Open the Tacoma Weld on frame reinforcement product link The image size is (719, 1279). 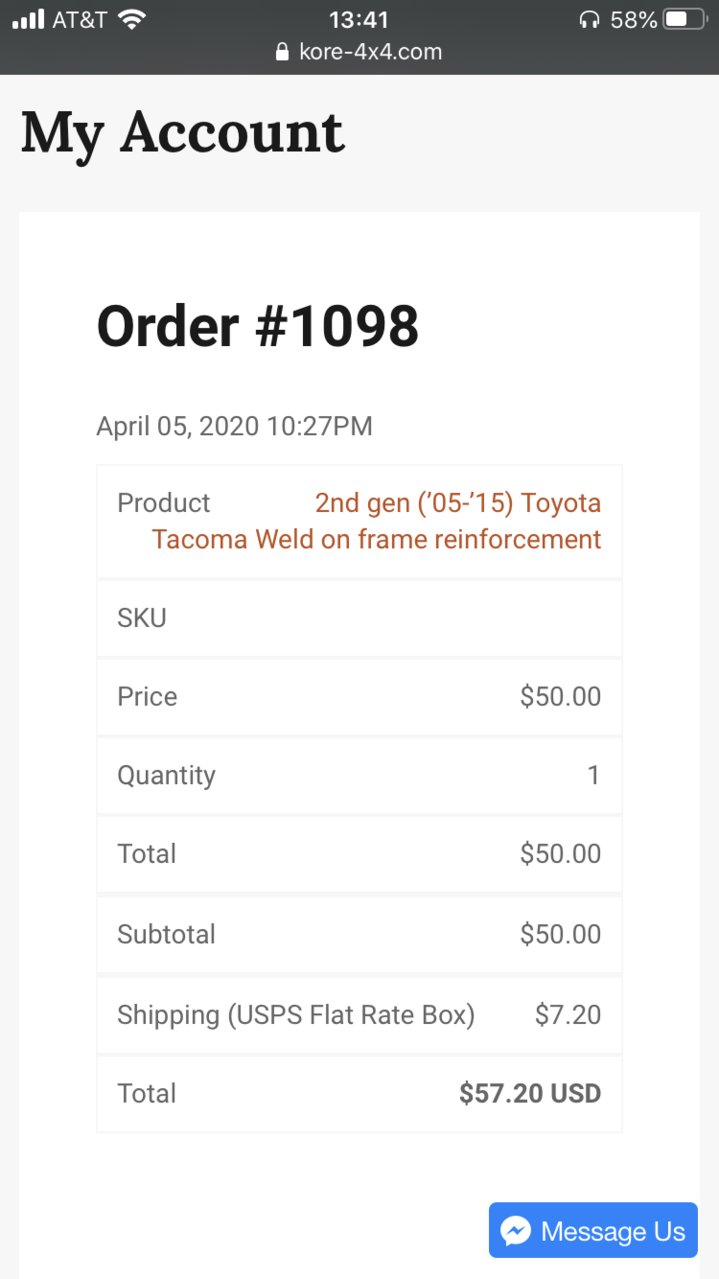pyautogui.click(x=376, y=521)
